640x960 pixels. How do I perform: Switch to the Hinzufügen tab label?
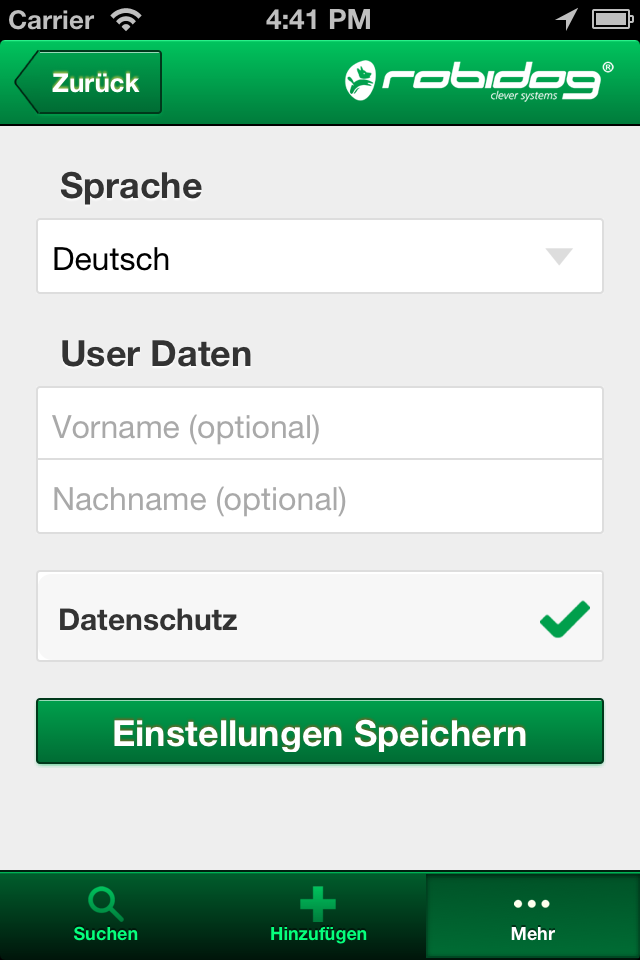point(318,934)
